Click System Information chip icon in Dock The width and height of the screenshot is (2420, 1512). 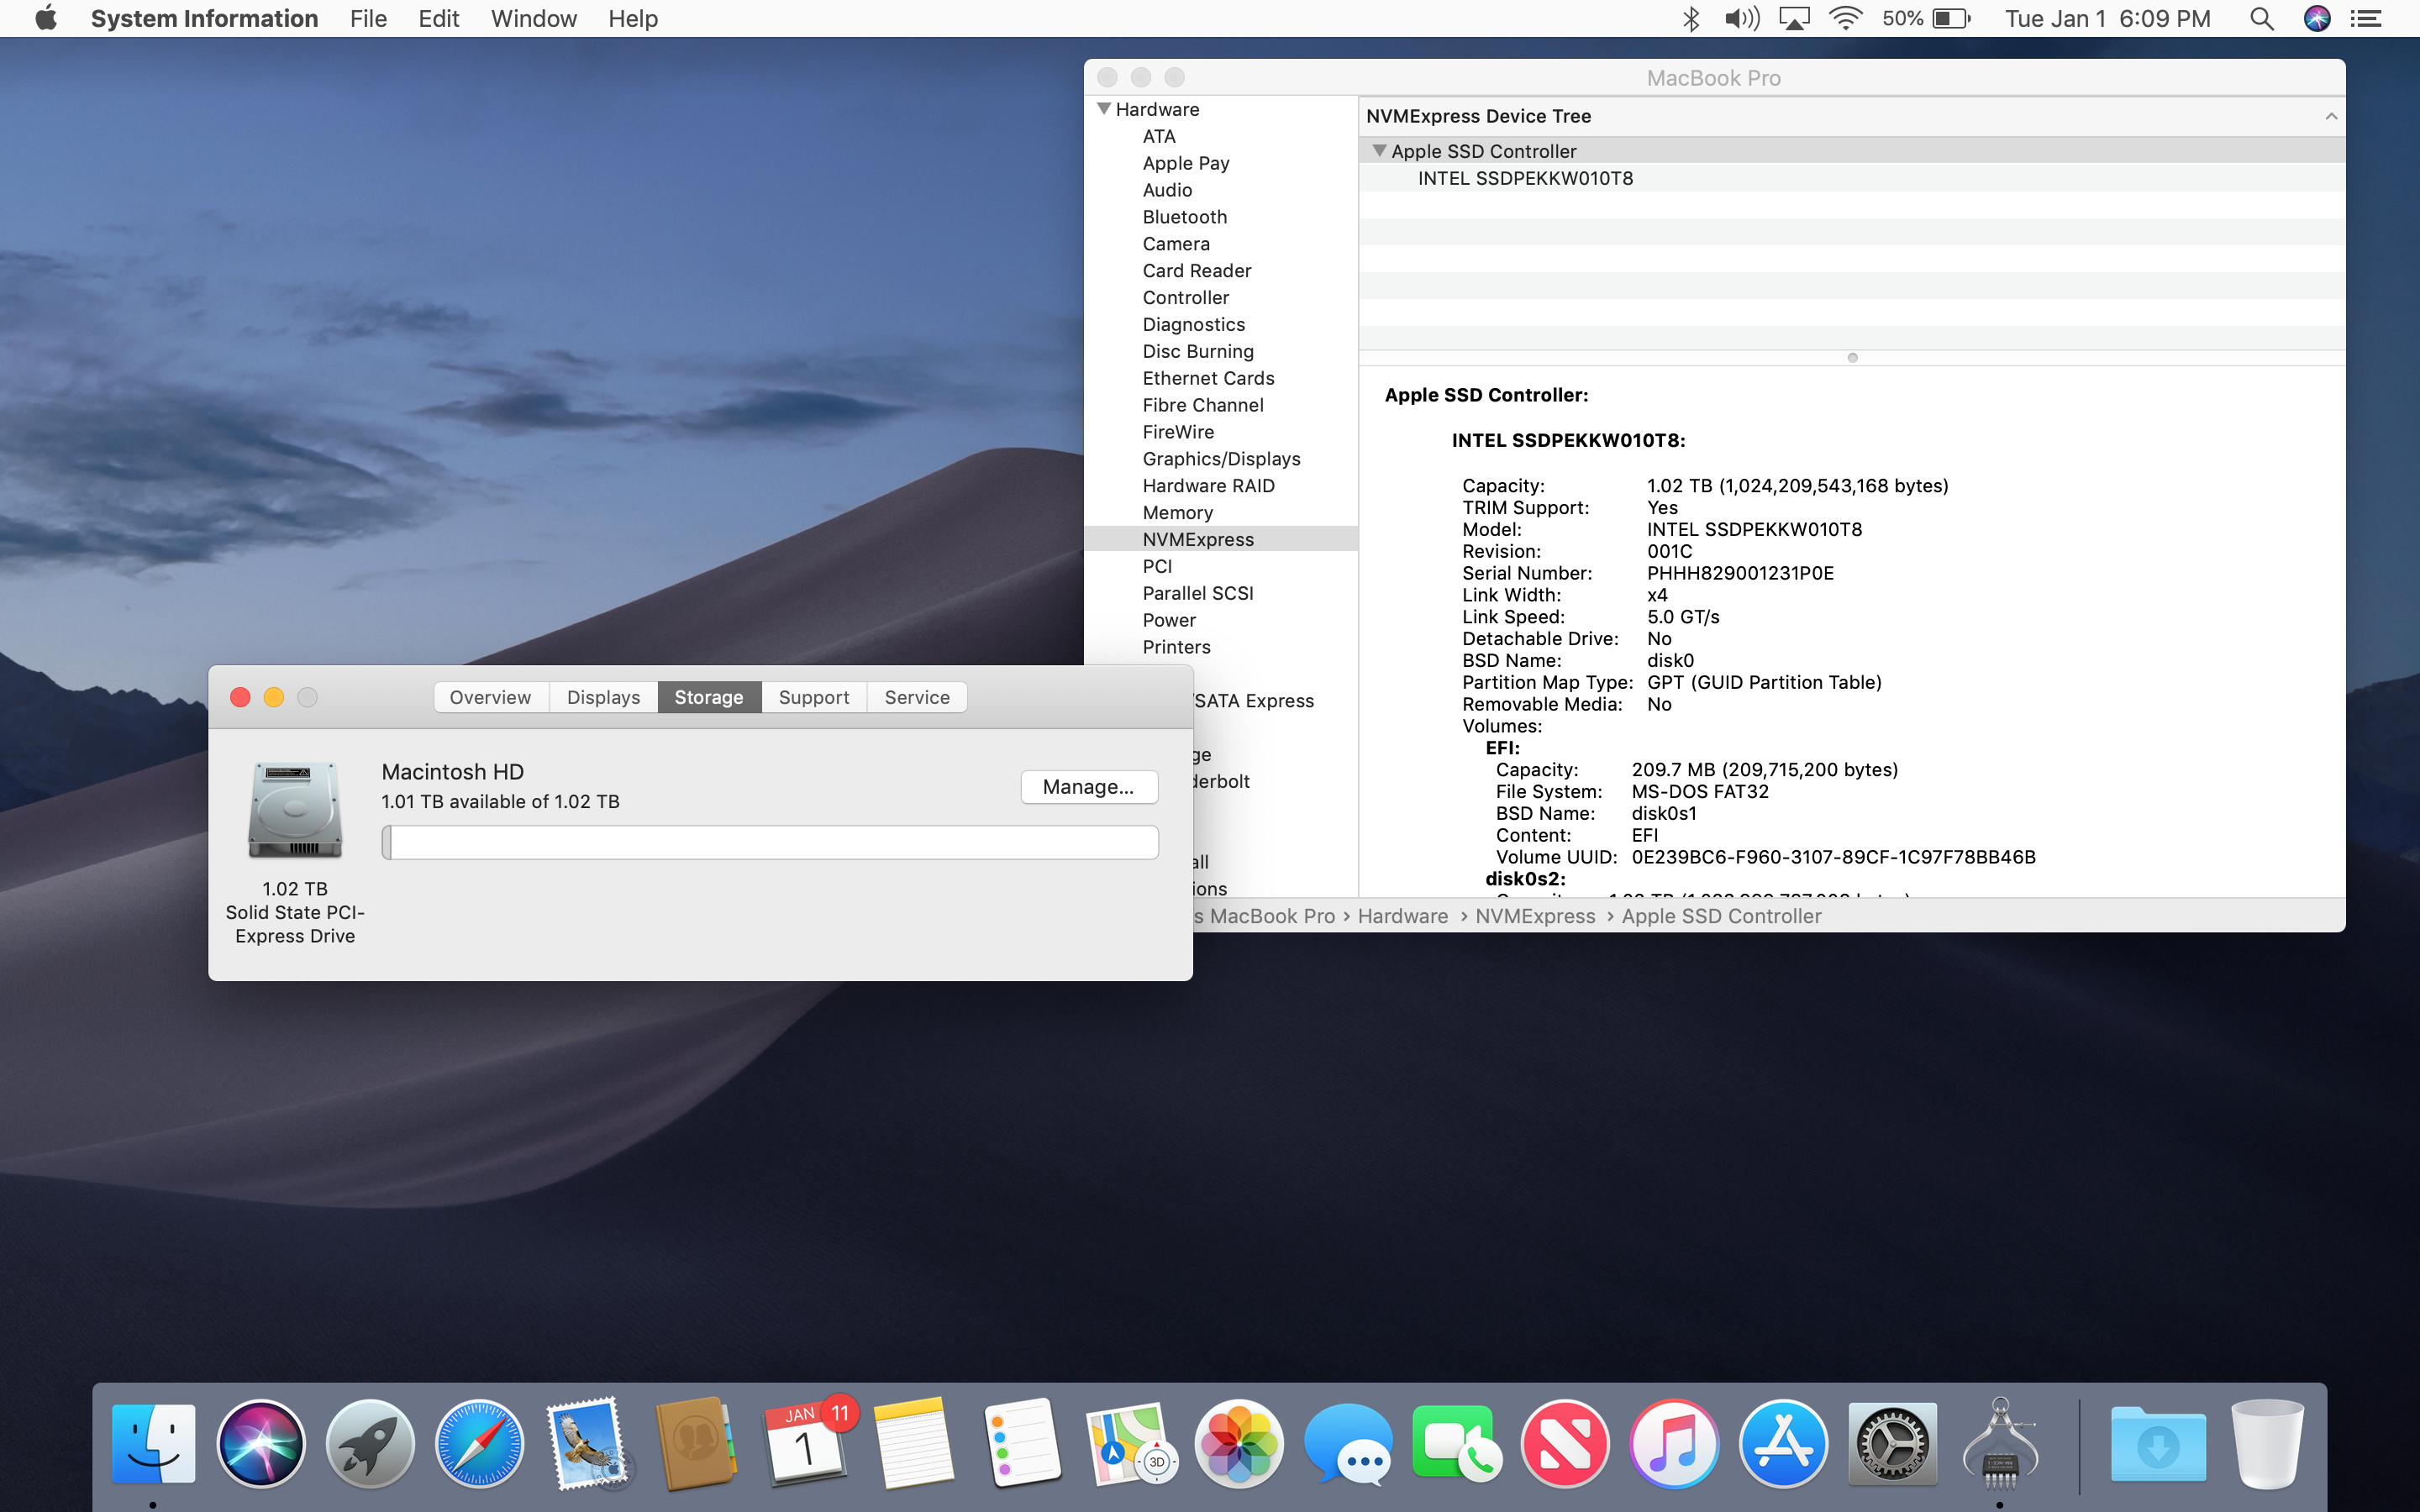click(x=2000, y=1443)
